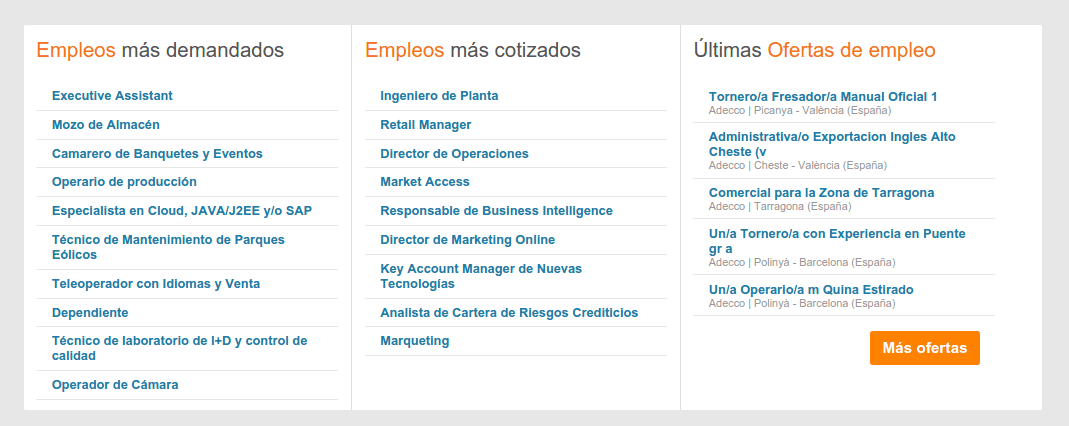Select Operador de Cámara link
The height and width of the screenshot is (426, 1069).
115,385
